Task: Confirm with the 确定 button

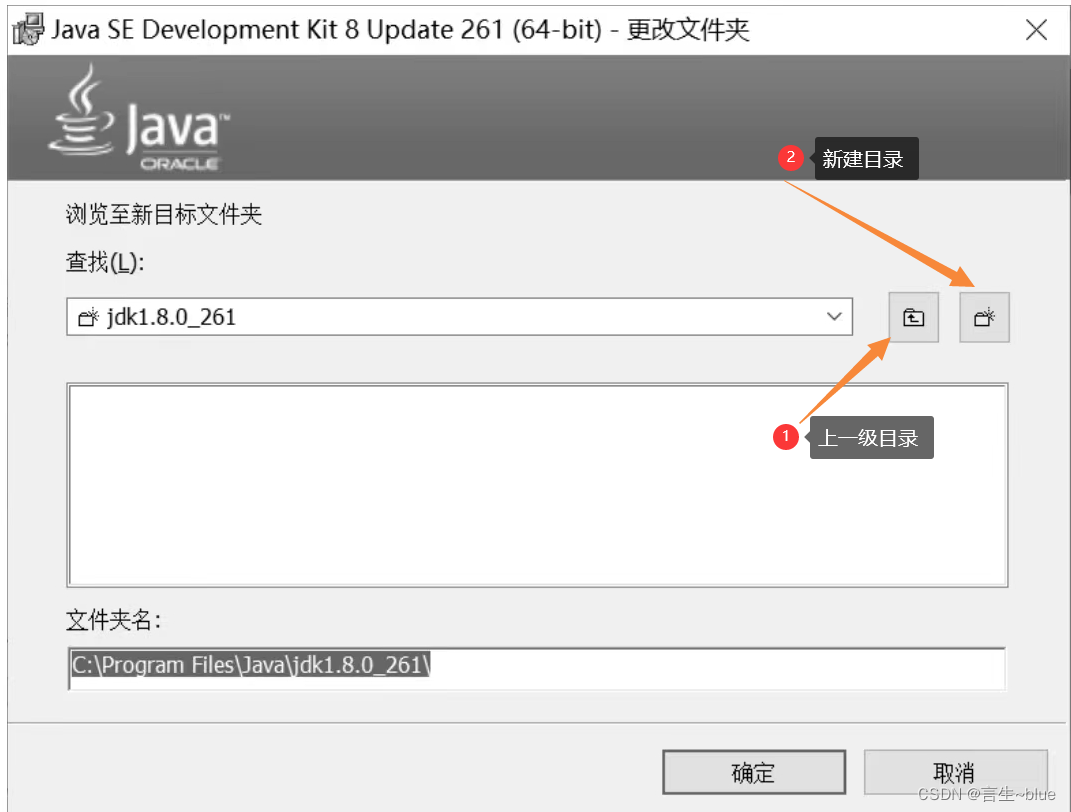Action: pyautogui.click(x=754, y=772)
